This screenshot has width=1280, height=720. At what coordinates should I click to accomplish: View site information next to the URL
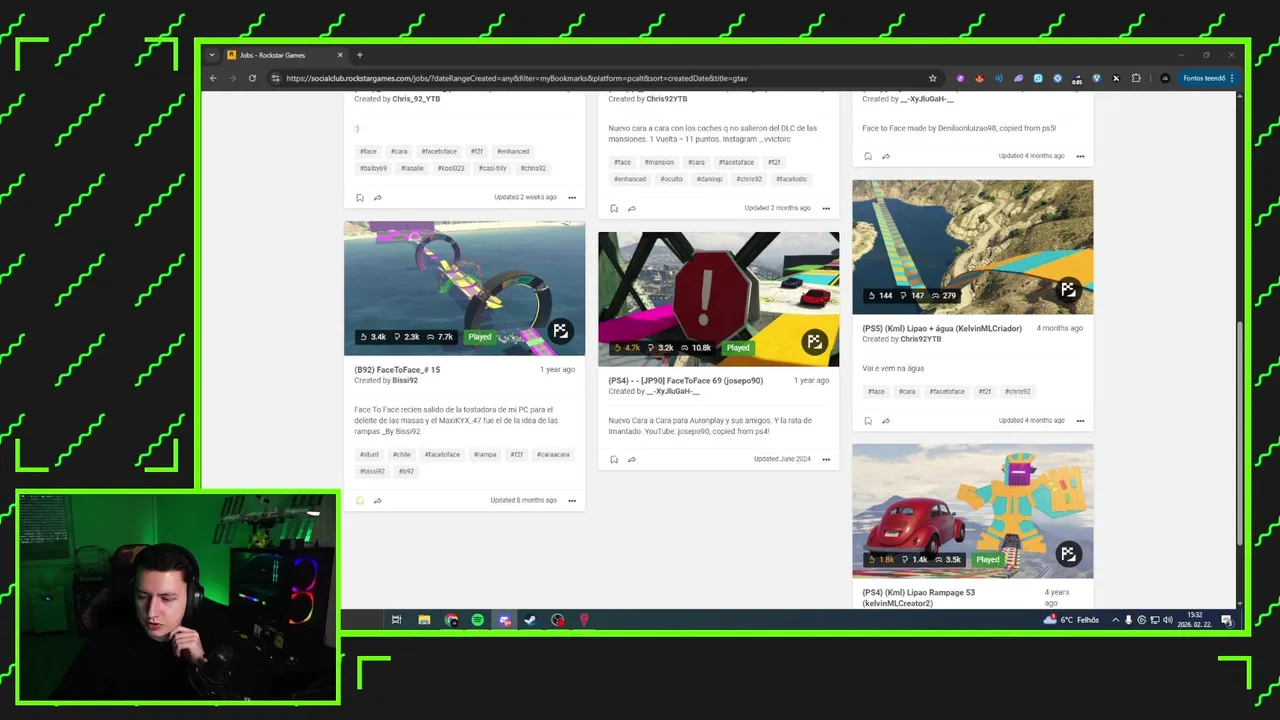point(275,78)
